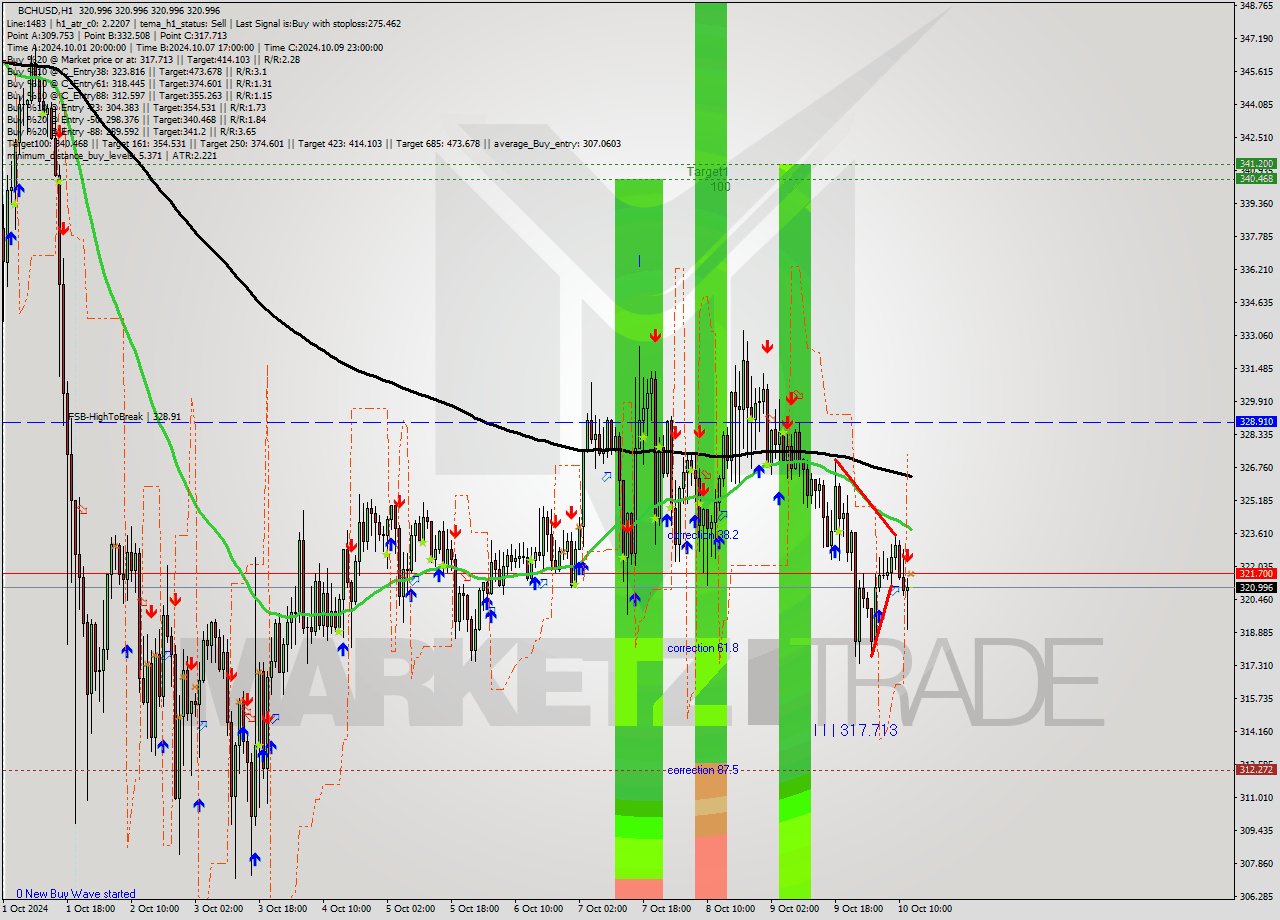Click the 315.735 price axis label
1280x920 pixels.
(x=1256, y=698)
